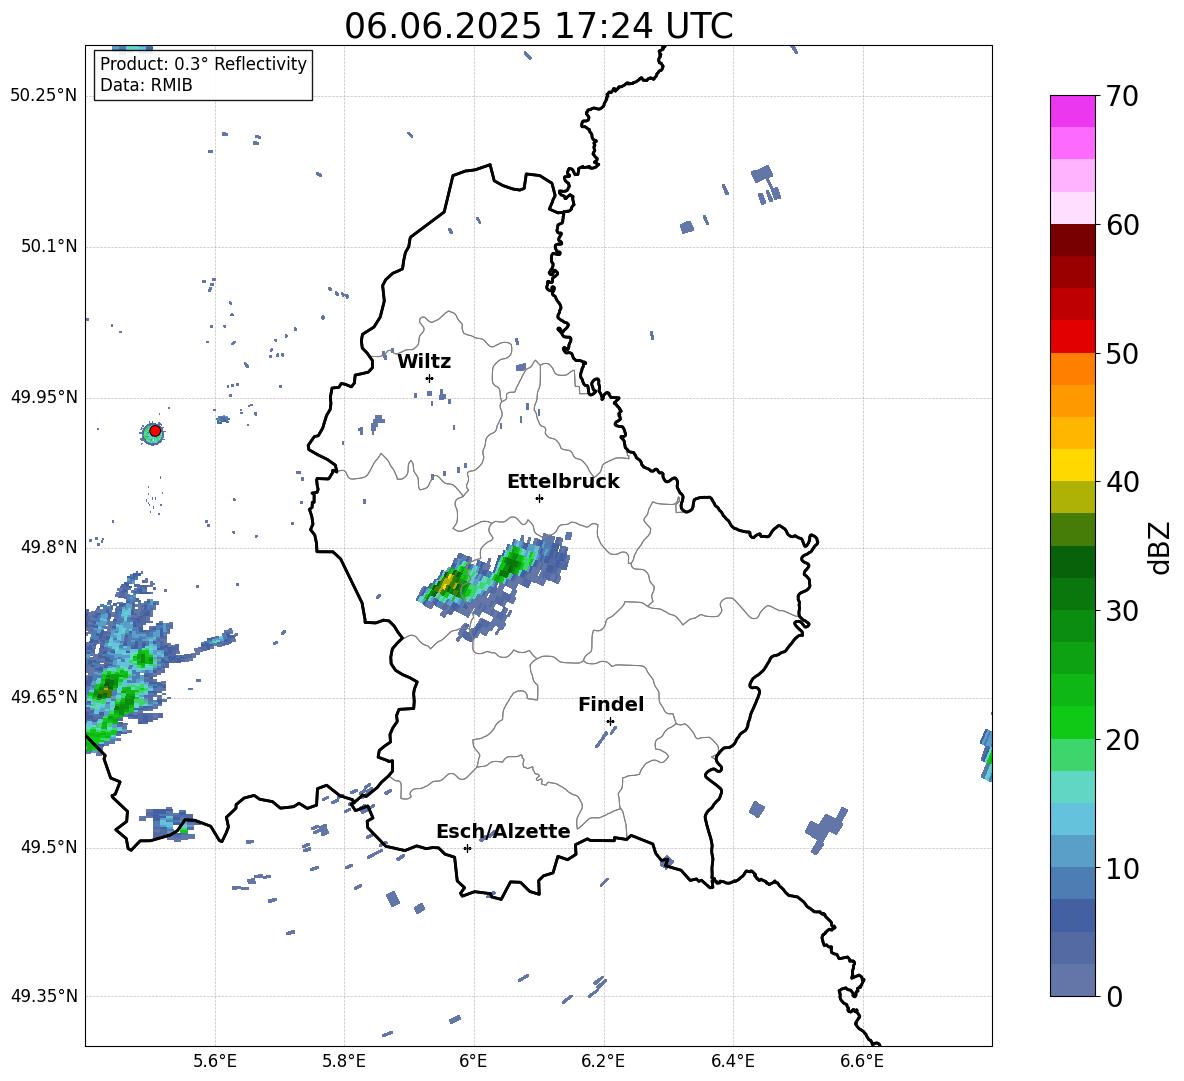The image size is (1184, 1081).
Task: Click the colorbar tick value 20
Action: 1122,739
